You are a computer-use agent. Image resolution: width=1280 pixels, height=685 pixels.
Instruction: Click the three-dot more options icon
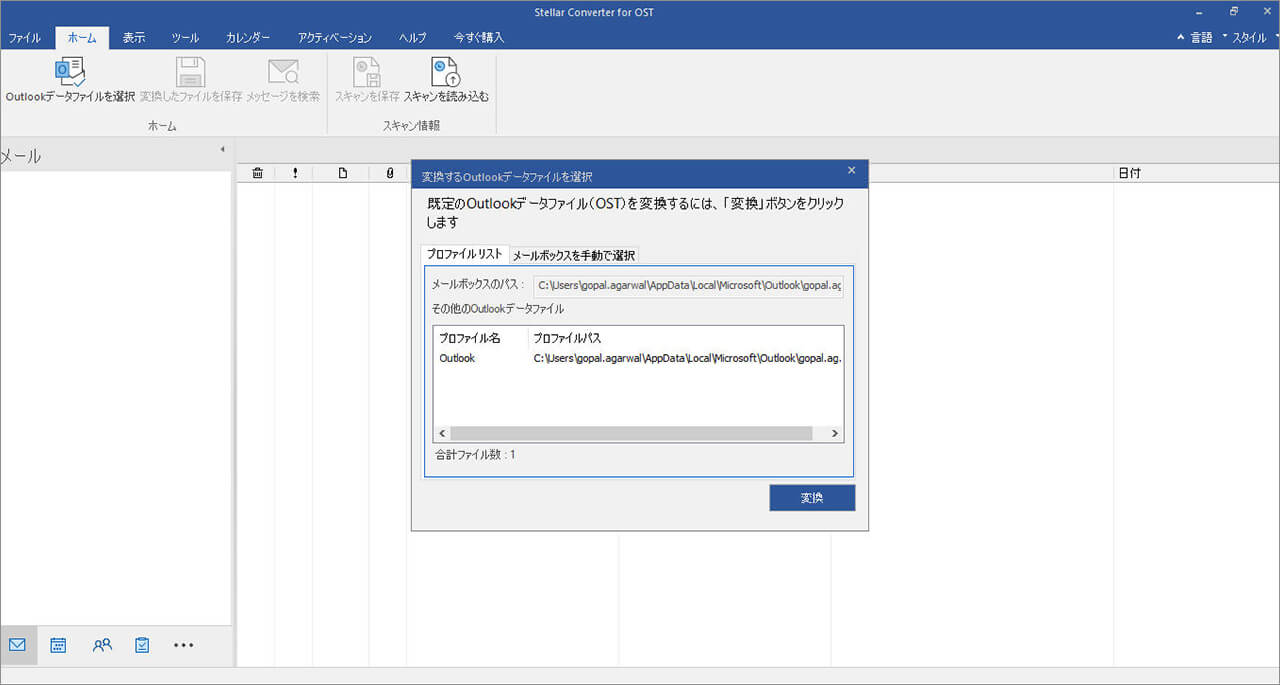(x=183, y=645)
